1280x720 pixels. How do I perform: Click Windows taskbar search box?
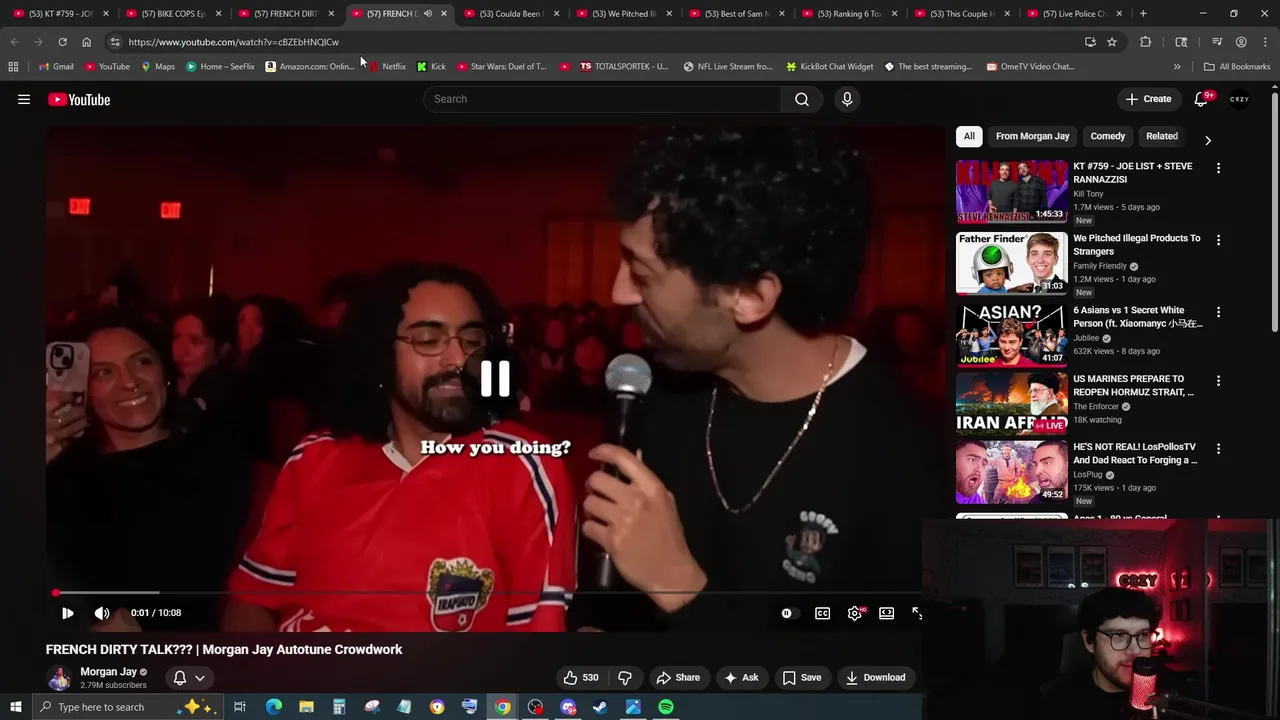(128, 707)
